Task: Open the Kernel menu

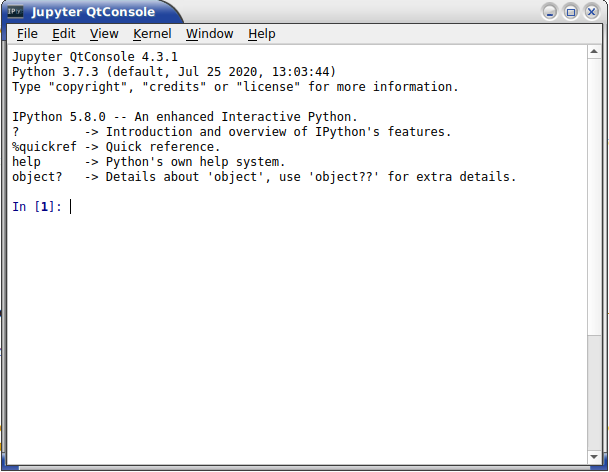Action: click(x=152, y=34)
